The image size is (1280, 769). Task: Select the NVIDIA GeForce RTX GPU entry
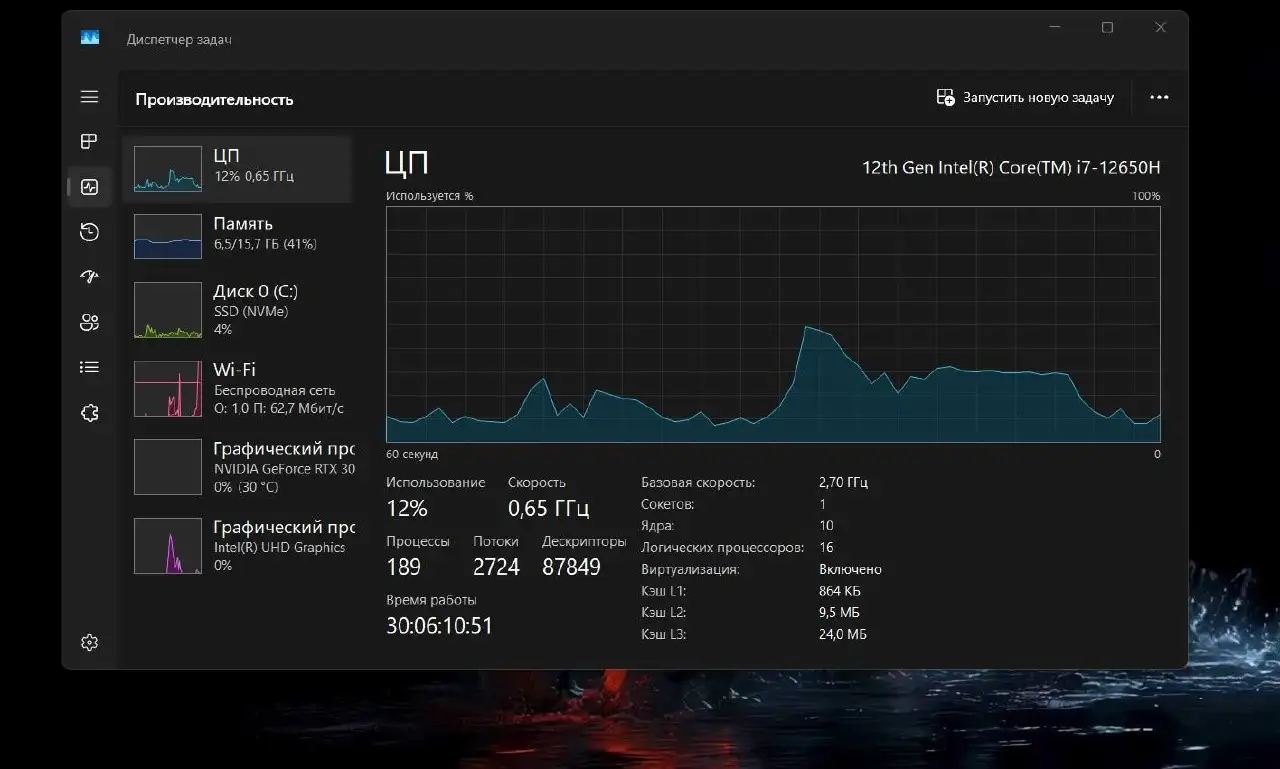click(x=238, y=466)
